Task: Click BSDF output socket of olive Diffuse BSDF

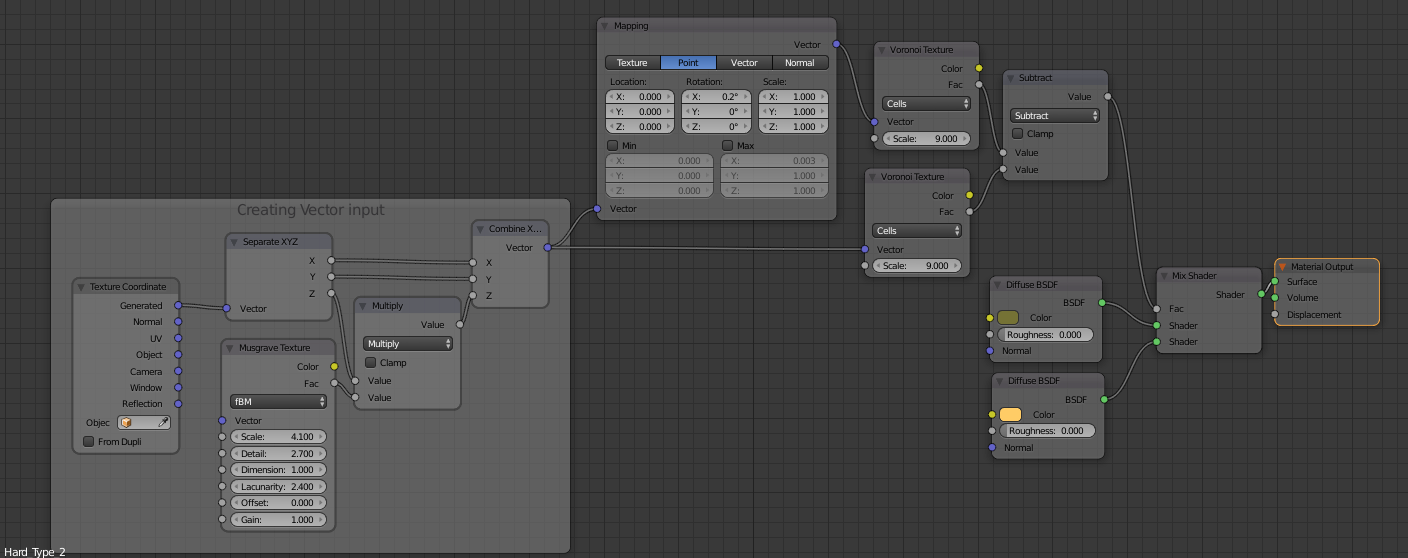Action: (1102, 301)
